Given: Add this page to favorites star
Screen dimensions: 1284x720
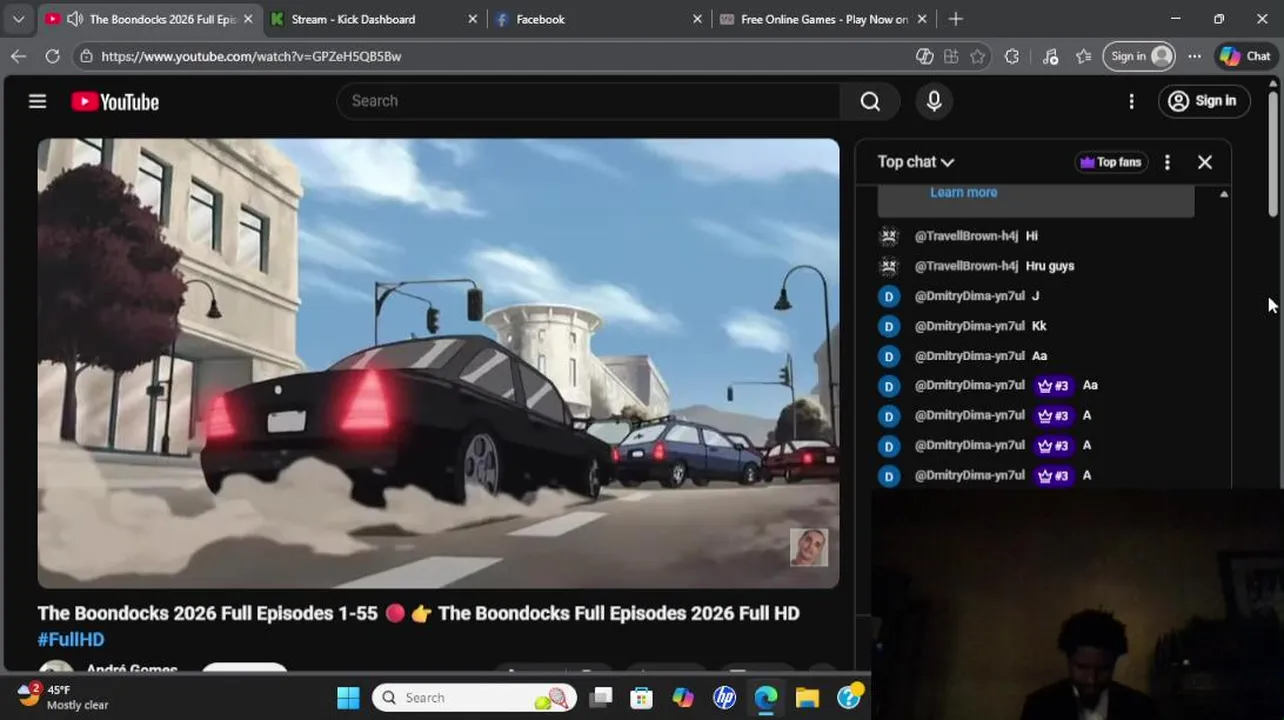Looking at the screenshot, I should pos(978,56).
